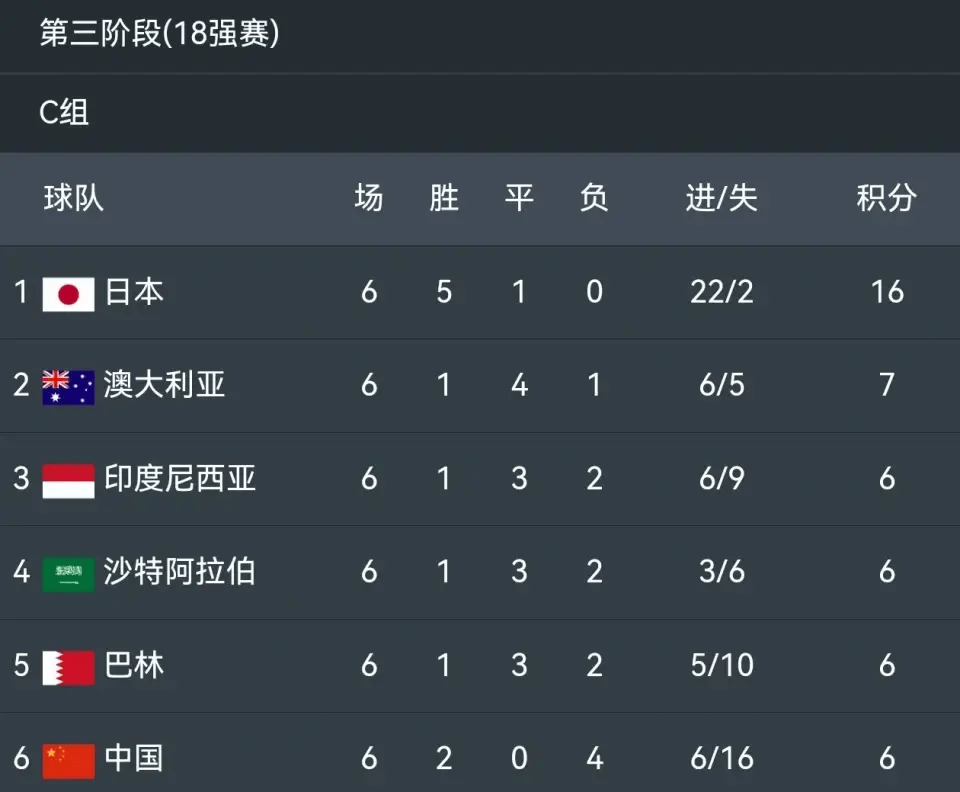Click China's 6/16 goals cell
The width and height of the screenshot is (960, 792).
point(722,759)
